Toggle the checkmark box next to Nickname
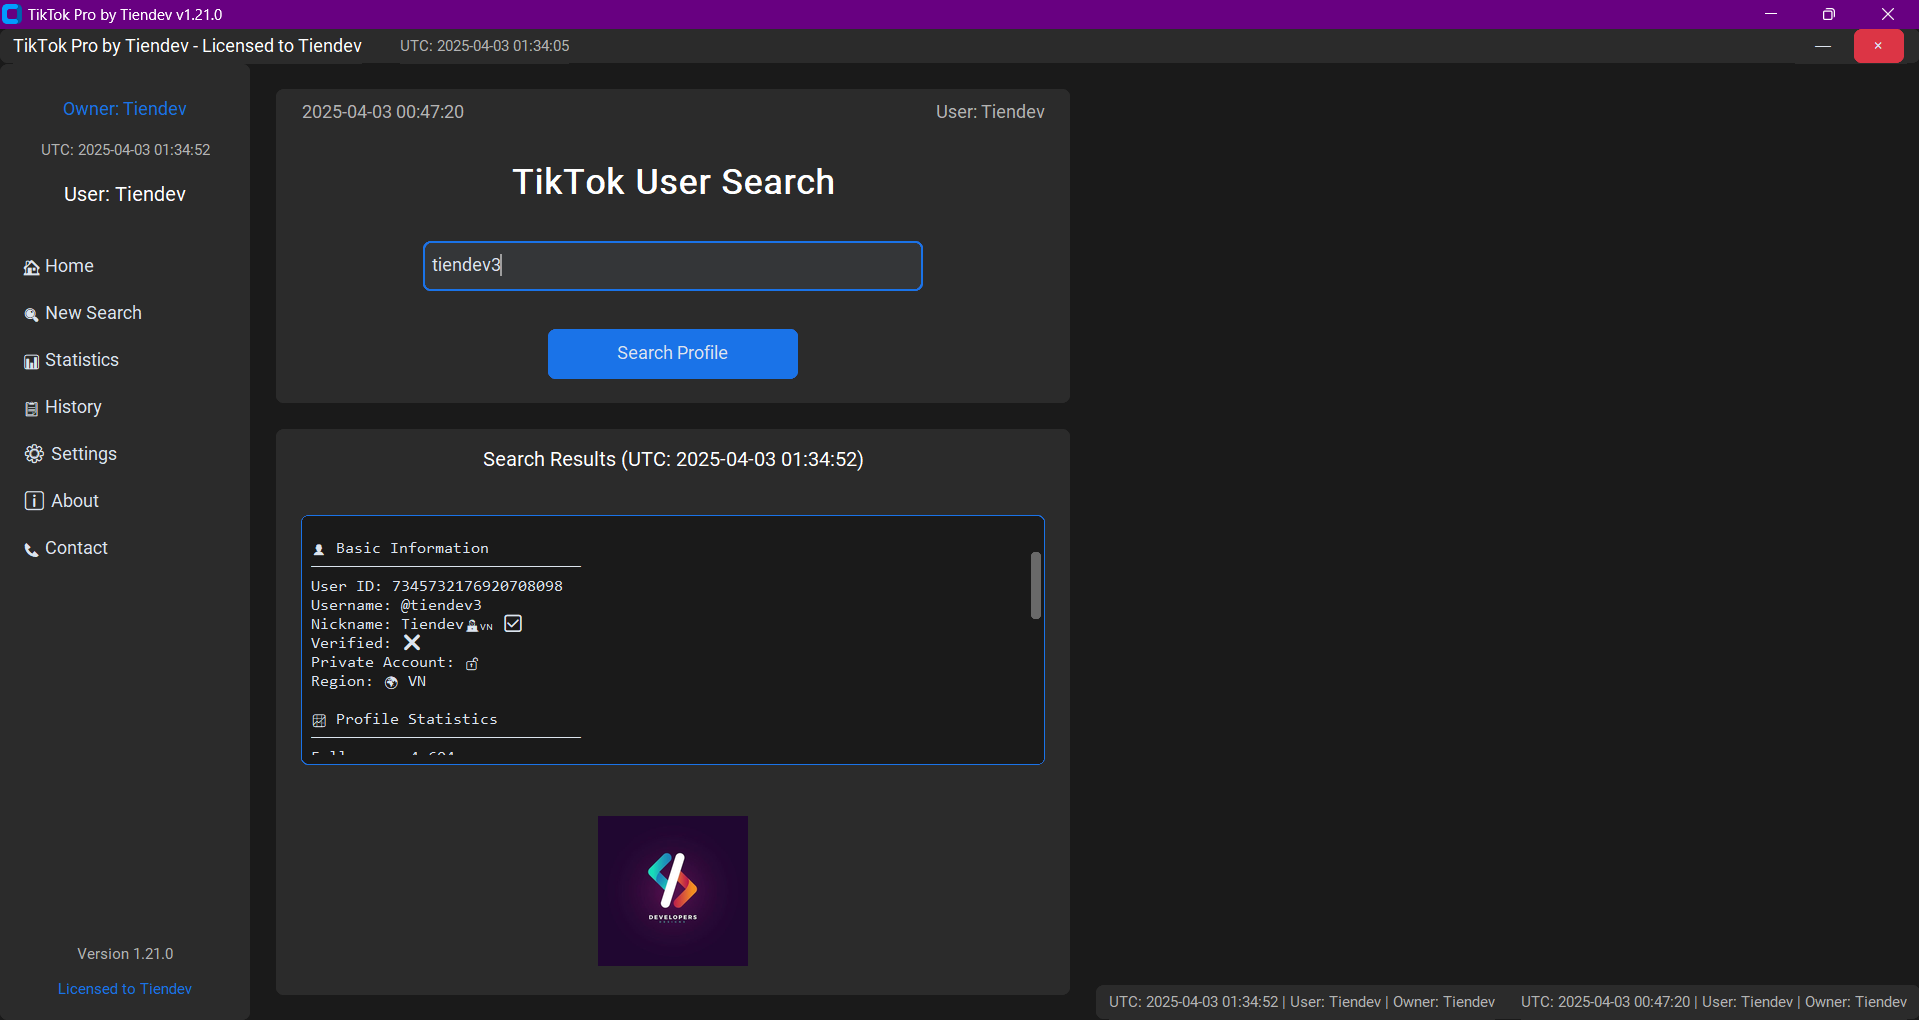Image resolution: width=1919 pixels, height=1020 pixels. point(513,624)
